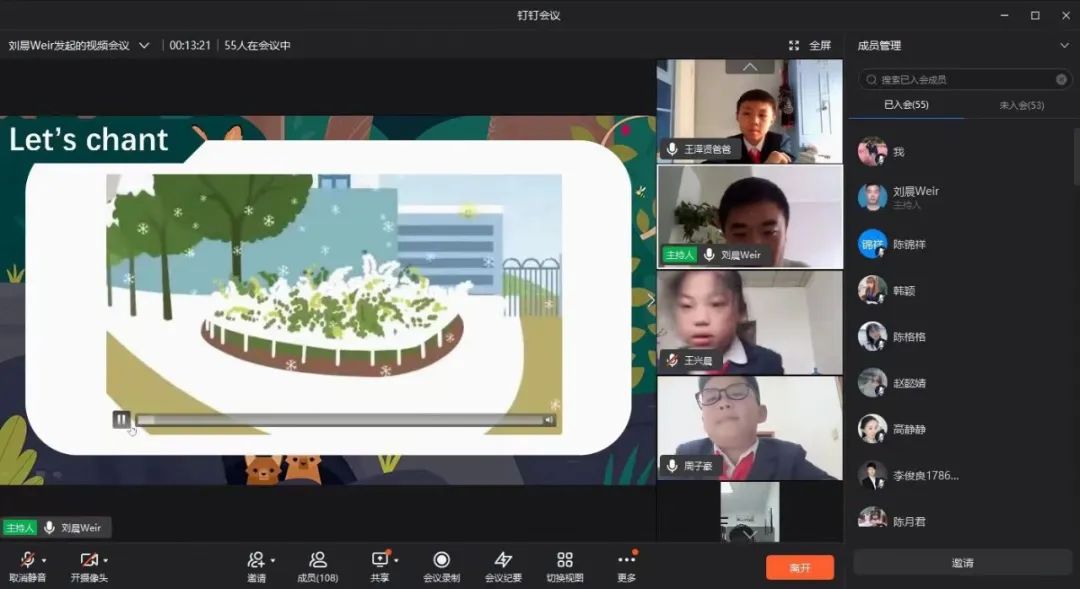Open the 更多 more options icon
This screenshot has width=1080, height=589.
pyautogui.click(x=626, y=561)
